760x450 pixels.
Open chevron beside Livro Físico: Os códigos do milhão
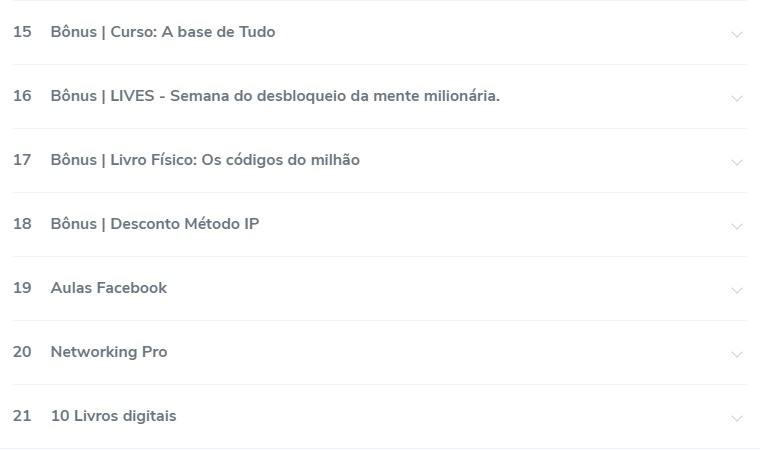737,162
